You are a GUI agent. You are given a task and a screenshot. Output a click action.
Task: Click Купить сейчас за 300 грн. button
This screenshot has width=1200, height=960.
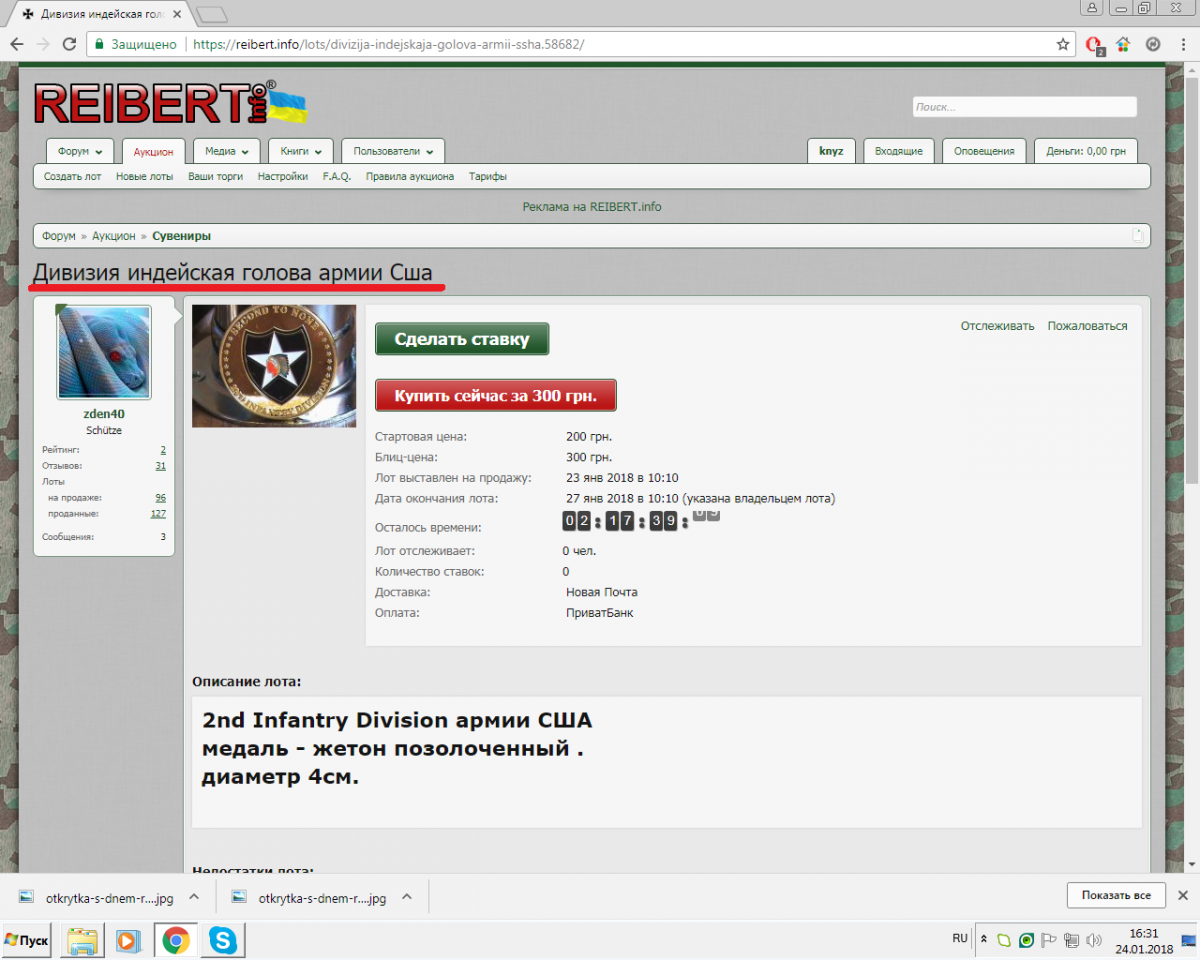point(496,395)
